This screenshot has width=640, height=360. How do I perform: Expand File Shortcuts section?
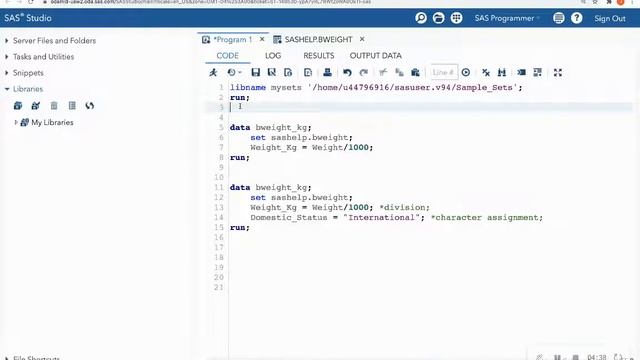[x=7, y=358]
